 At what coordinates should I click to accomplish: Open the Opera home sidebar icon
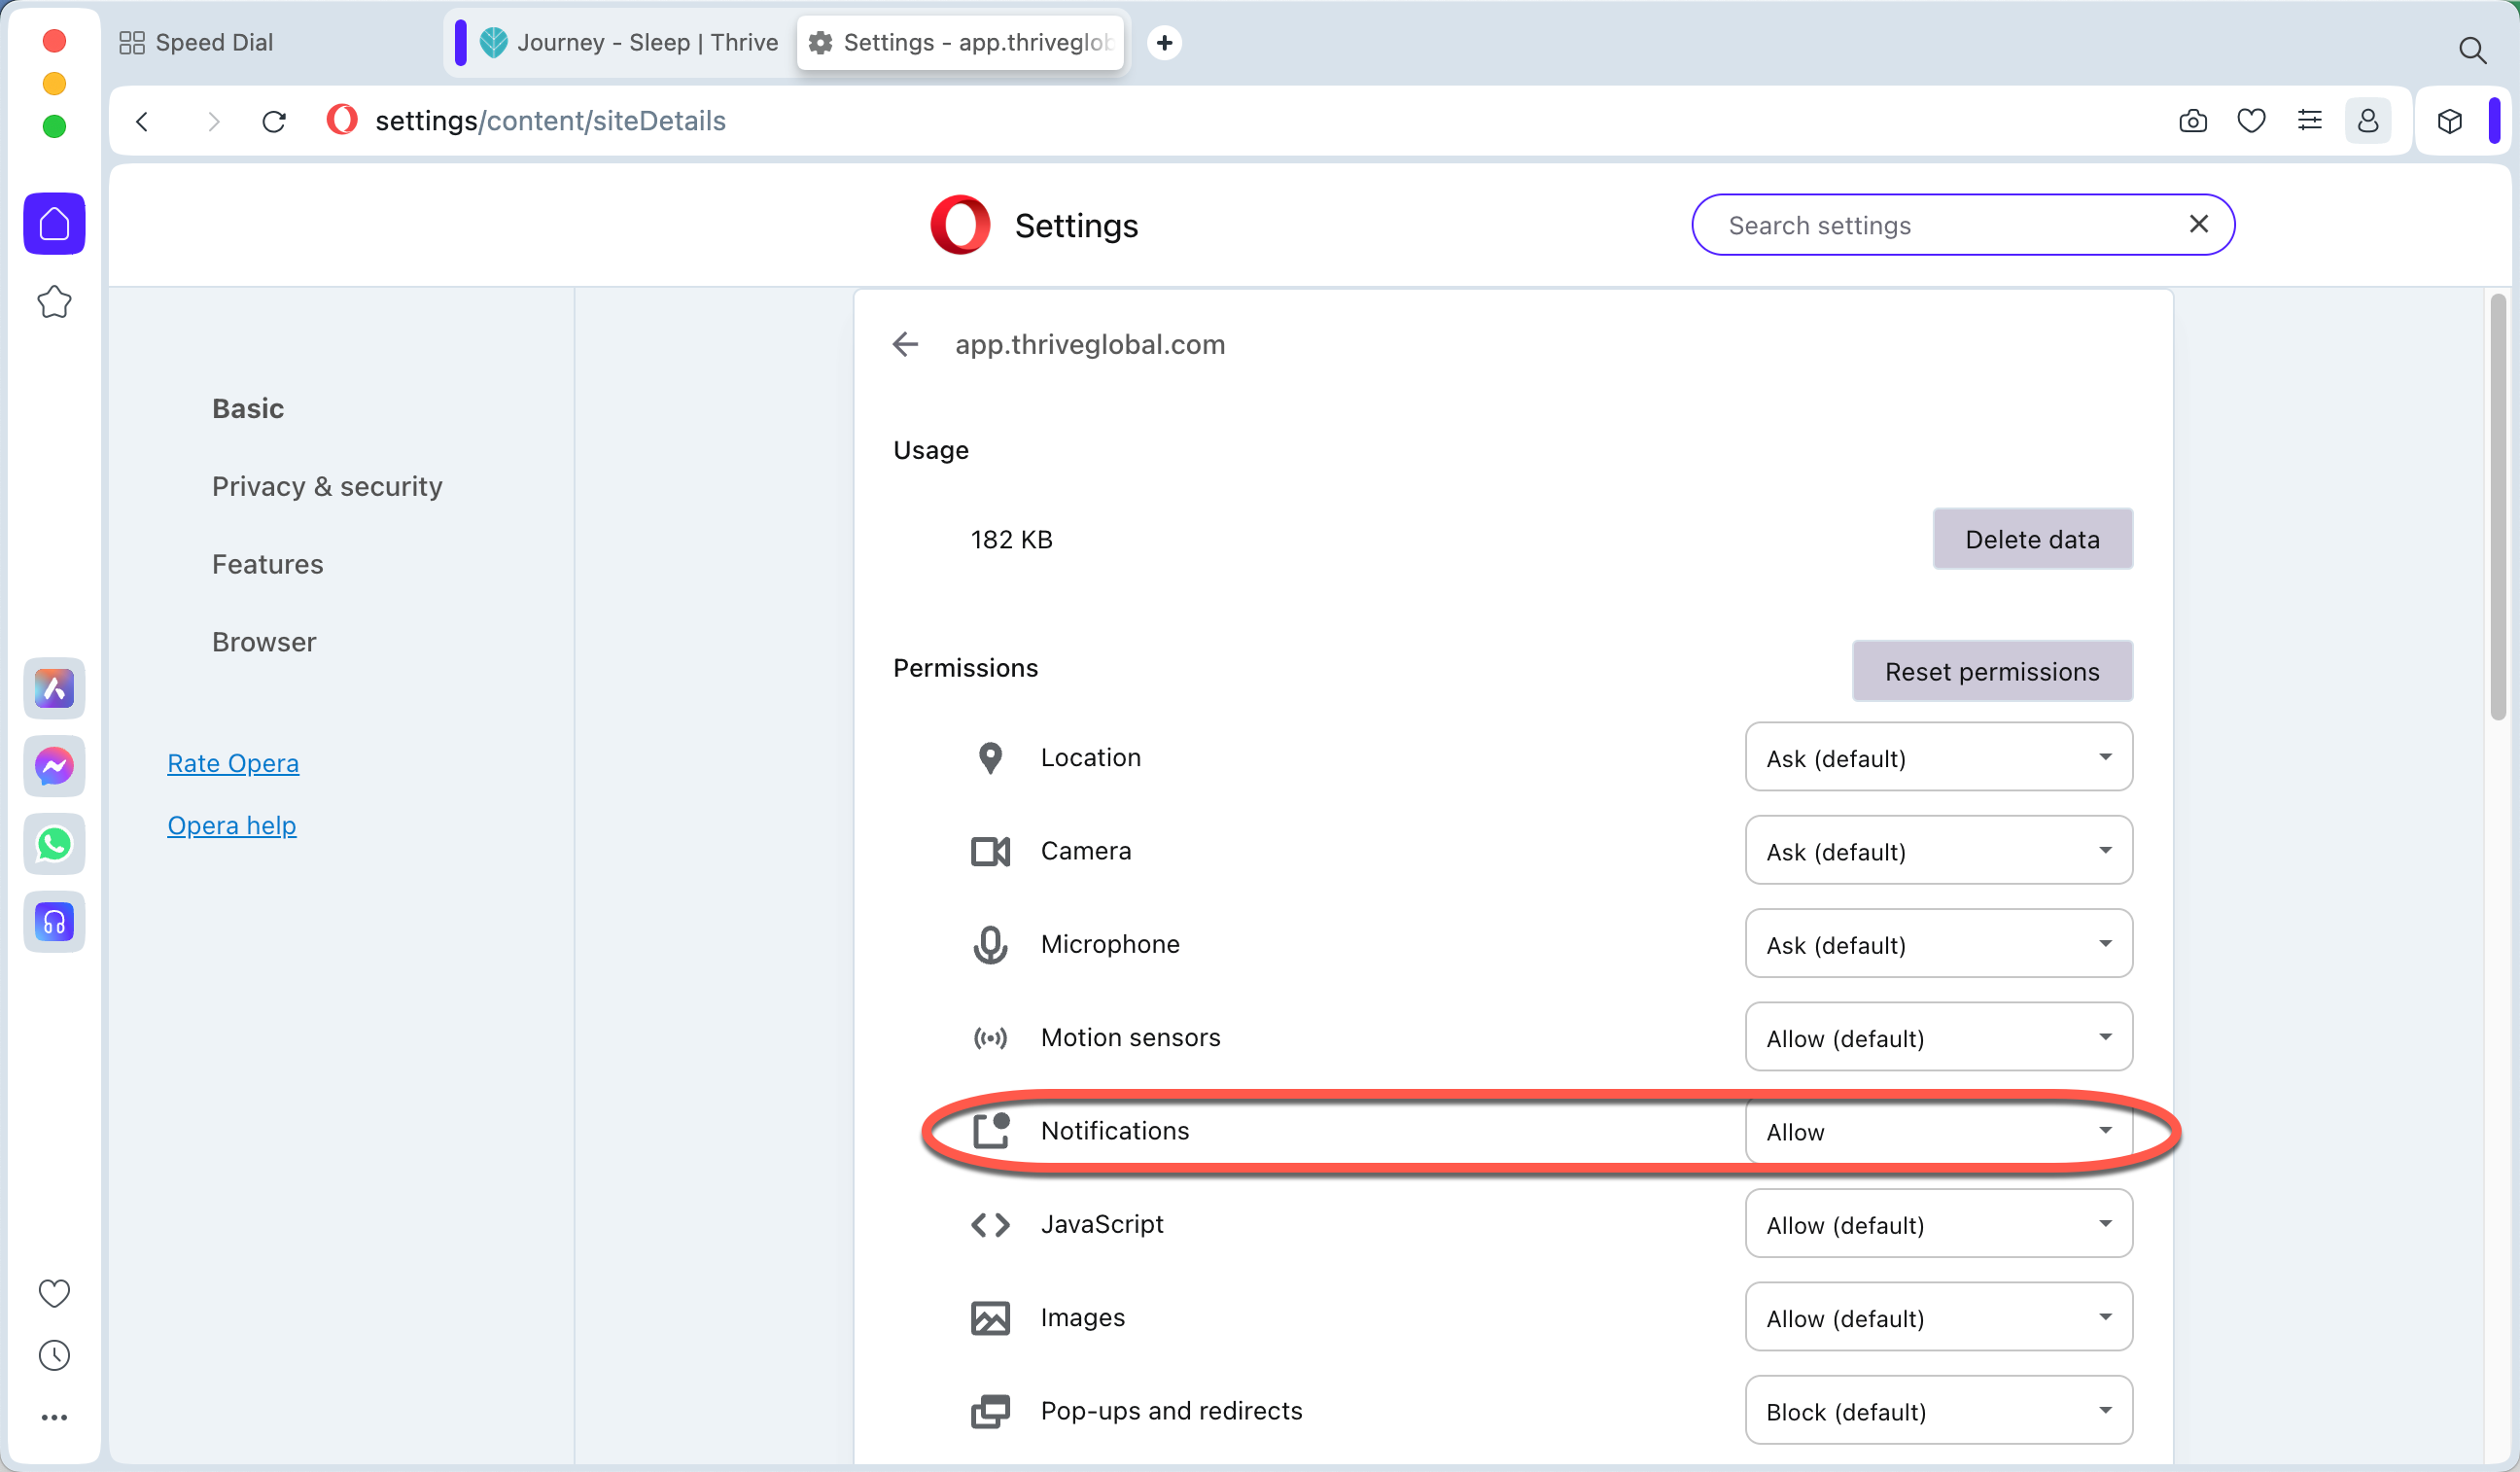[54, 224]
